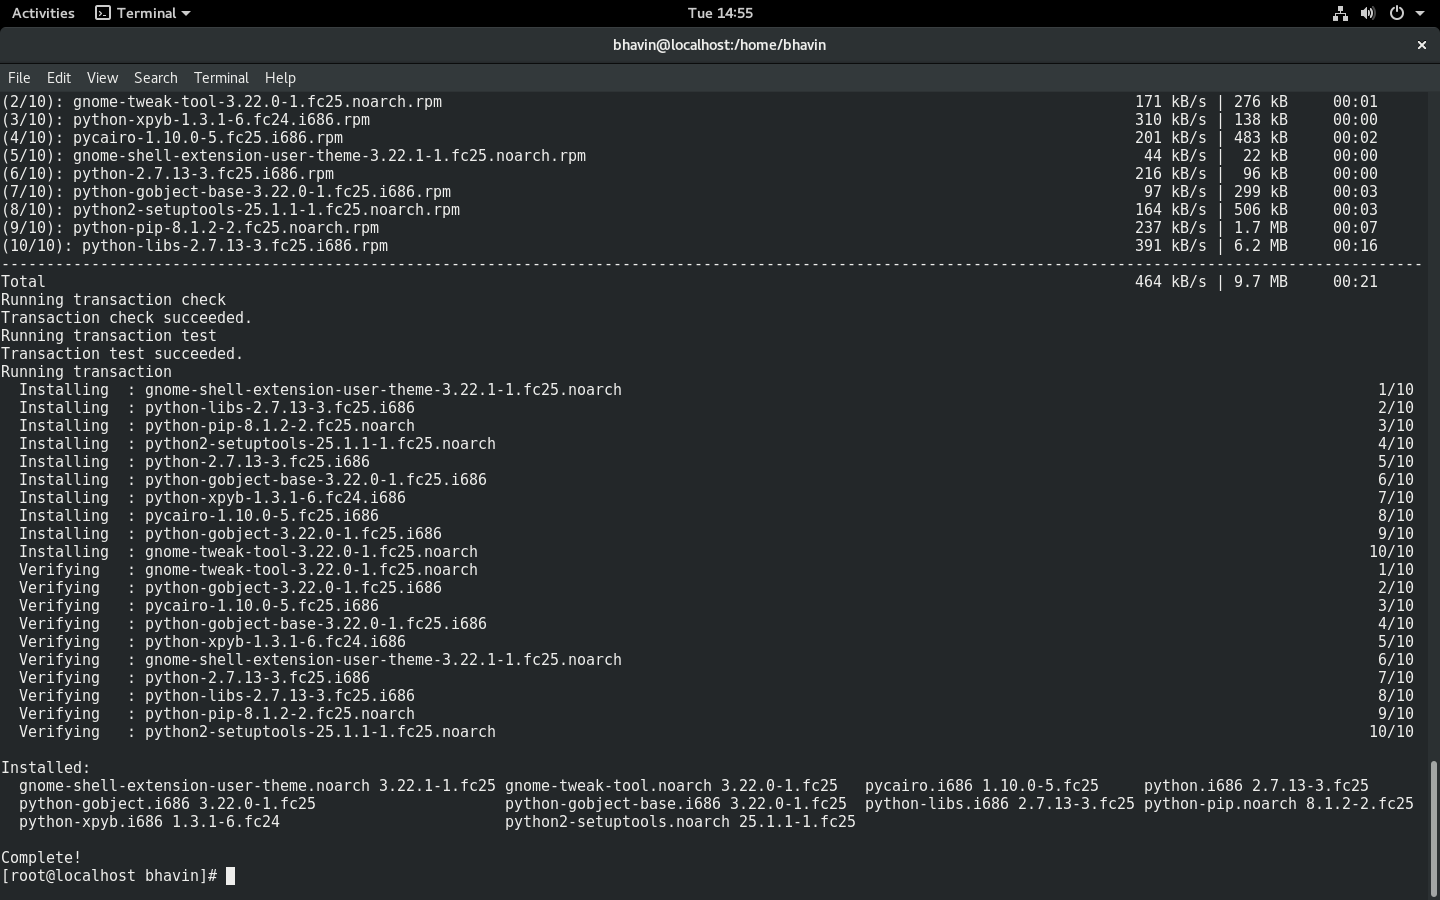
Task: Open the File menu
Action: tap(19, 77)
